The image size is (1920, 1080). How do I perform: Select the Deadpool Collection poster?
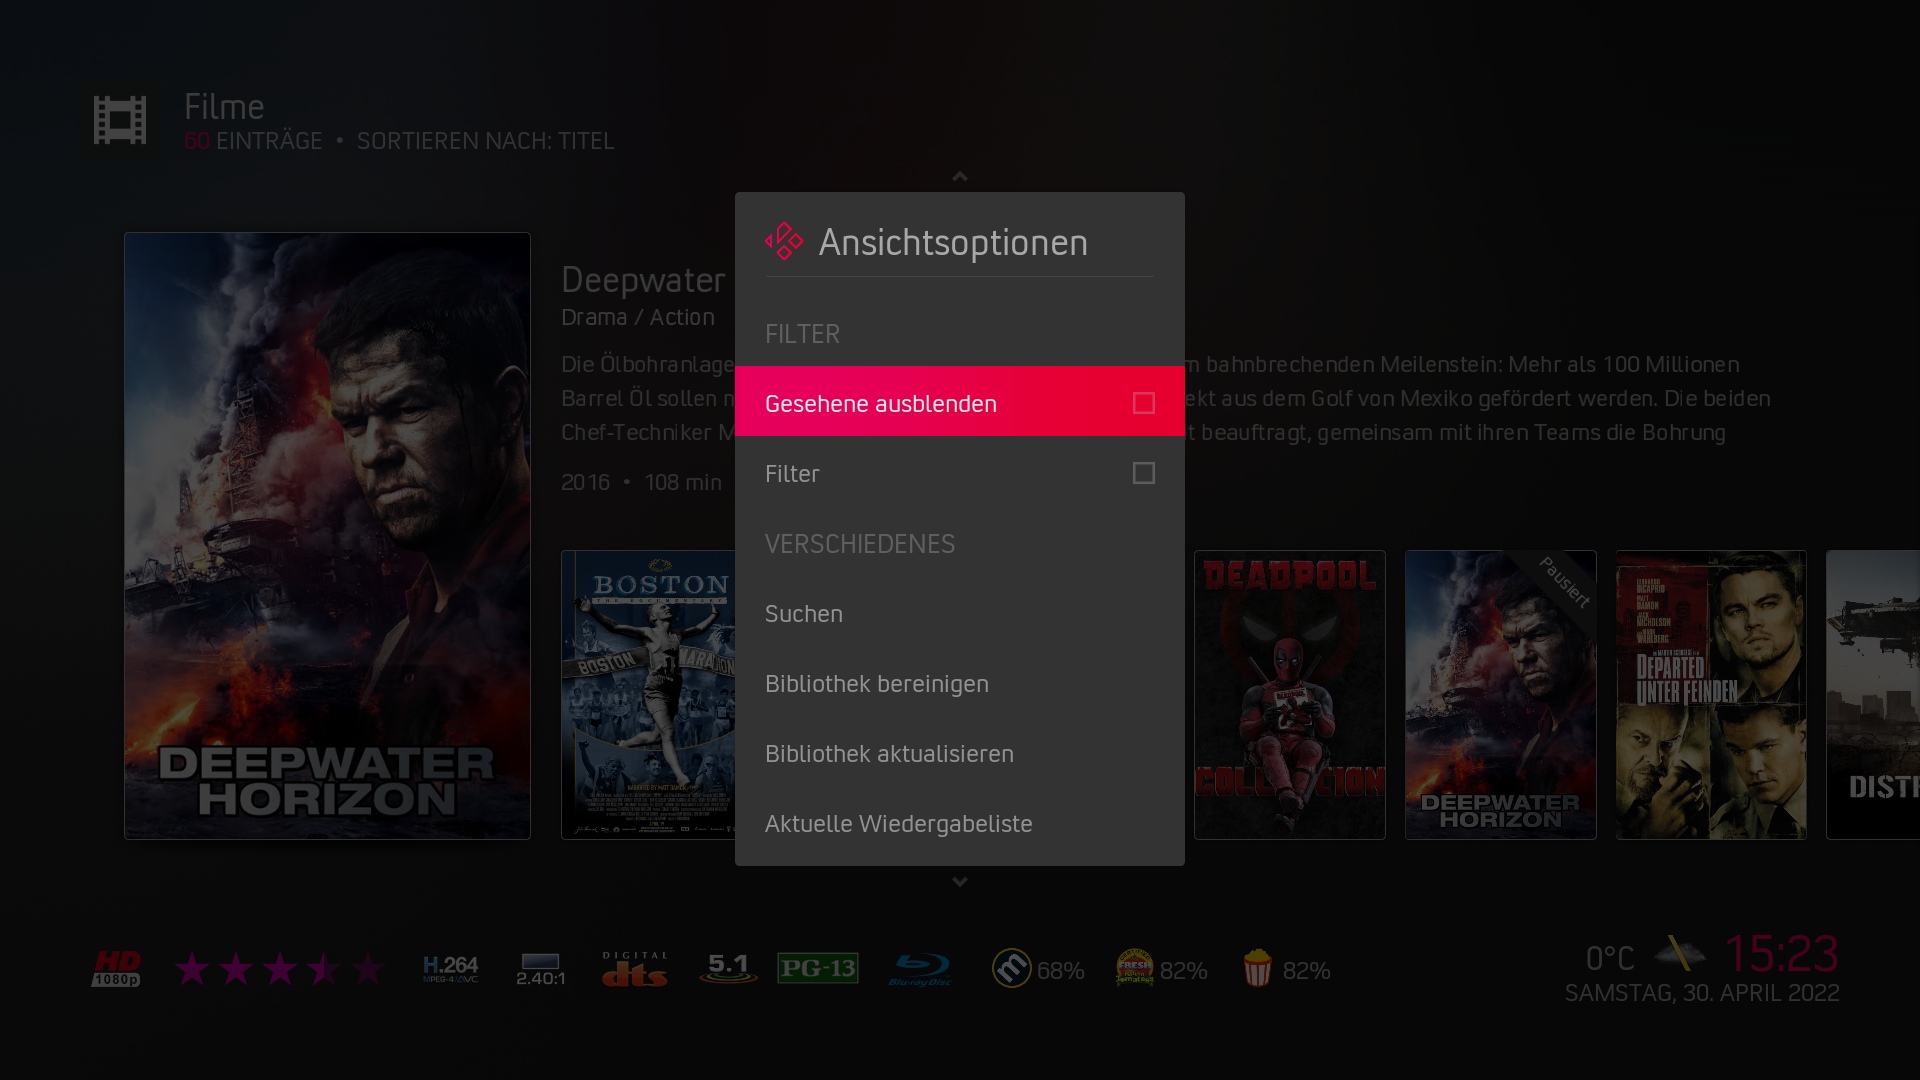click(x=1290, y=694)
